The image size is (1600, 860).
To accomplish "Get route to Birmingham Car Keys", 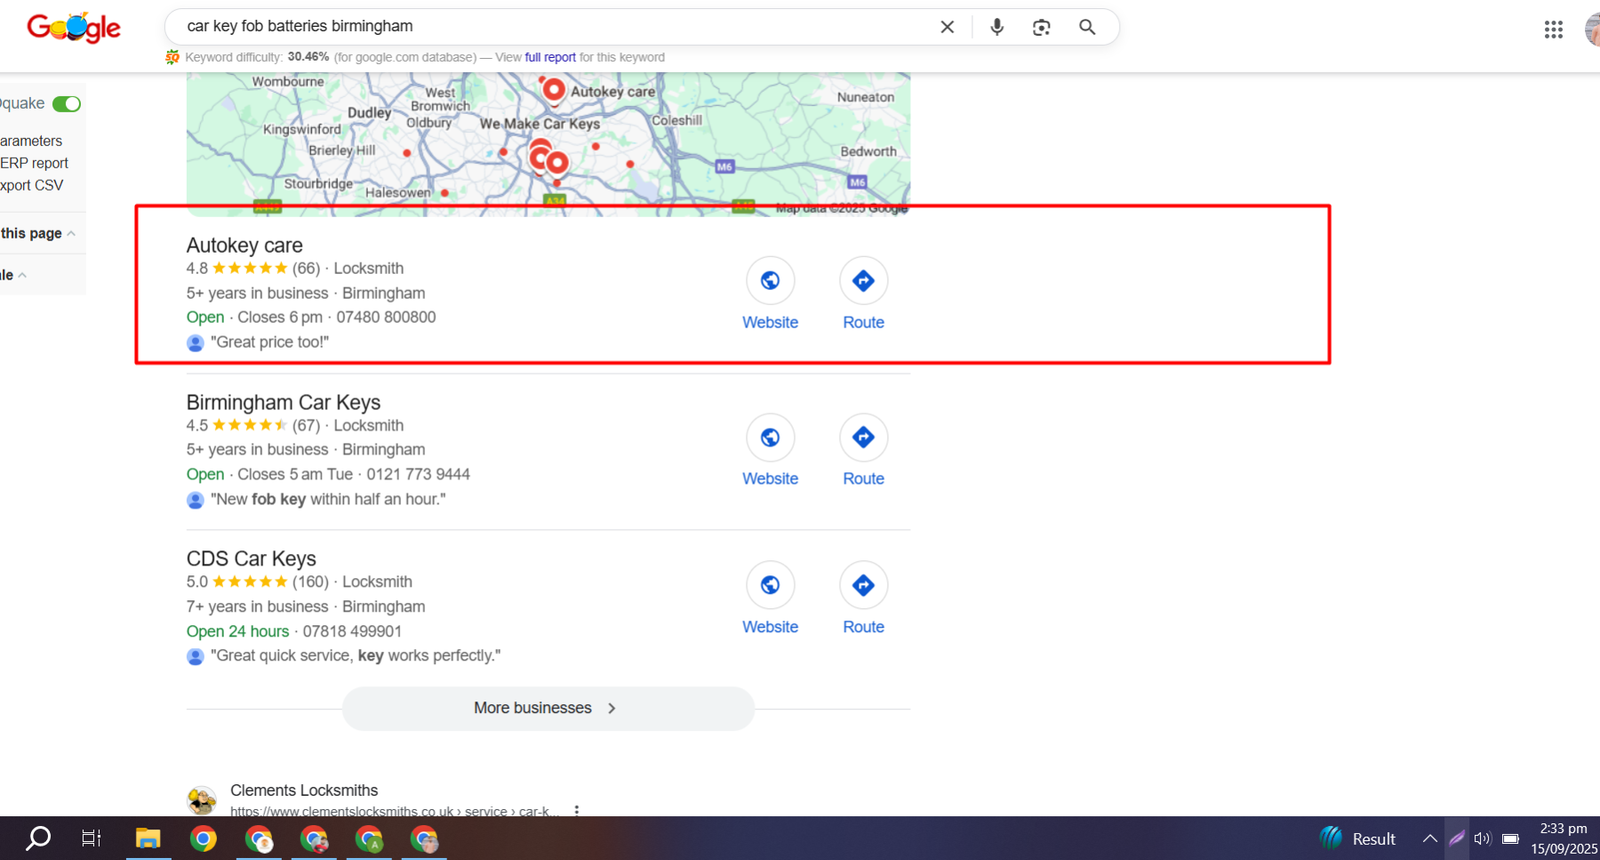I will pos(863,438).
